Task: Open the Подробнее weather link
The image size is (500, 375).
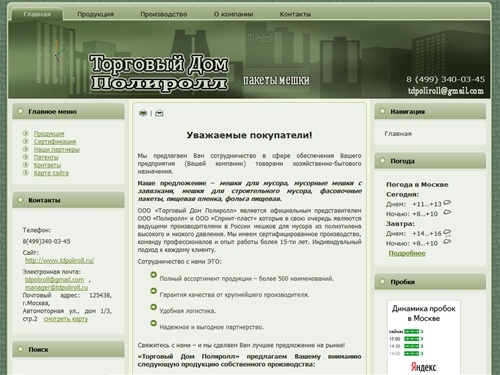Action: (407, 253)
